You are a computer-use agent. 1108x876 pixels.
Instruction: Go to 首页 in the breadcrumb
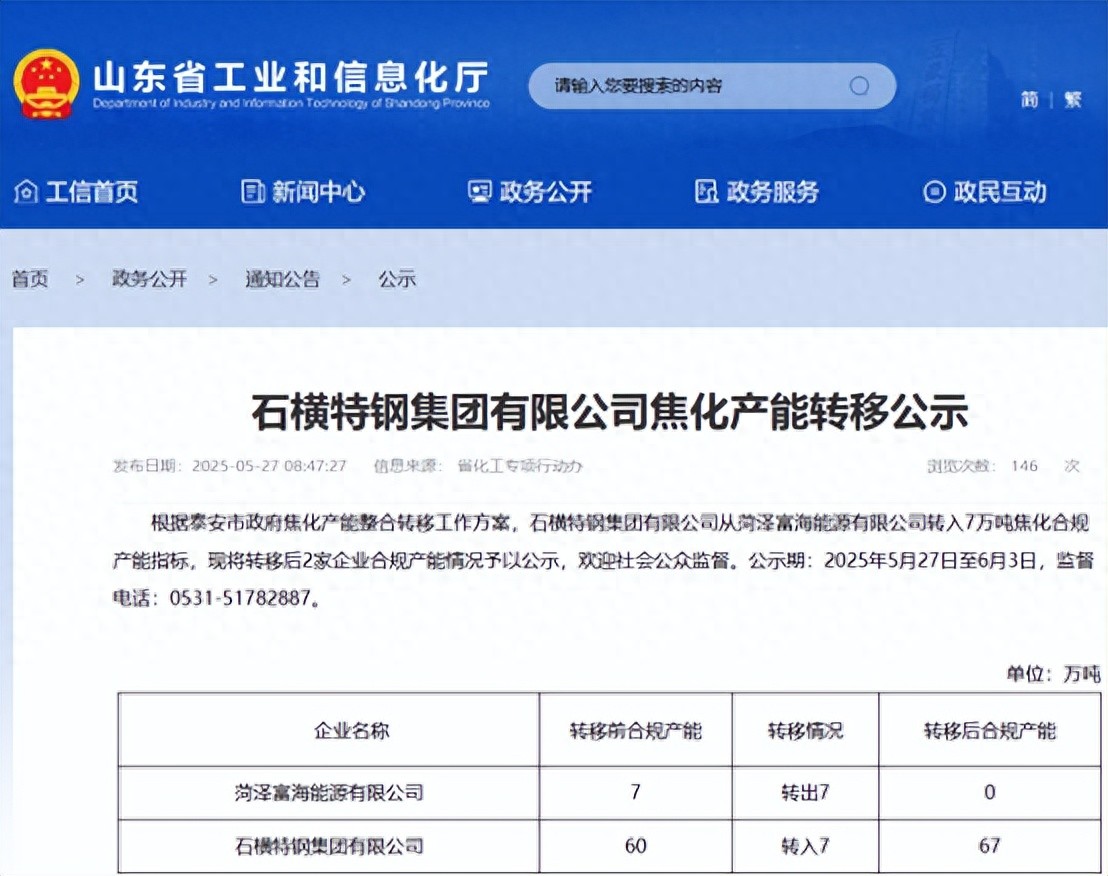(30, 279)
